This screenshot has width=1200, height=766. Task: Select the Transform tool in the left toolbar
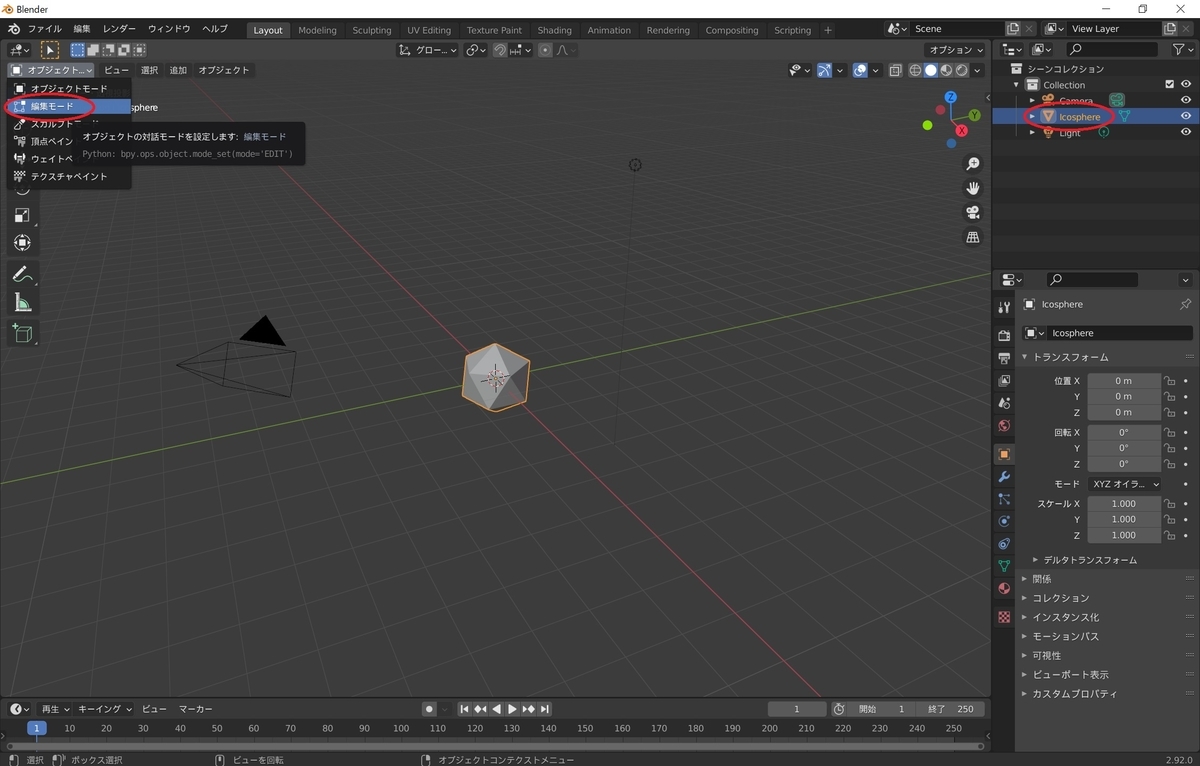(x=22, y=243)
